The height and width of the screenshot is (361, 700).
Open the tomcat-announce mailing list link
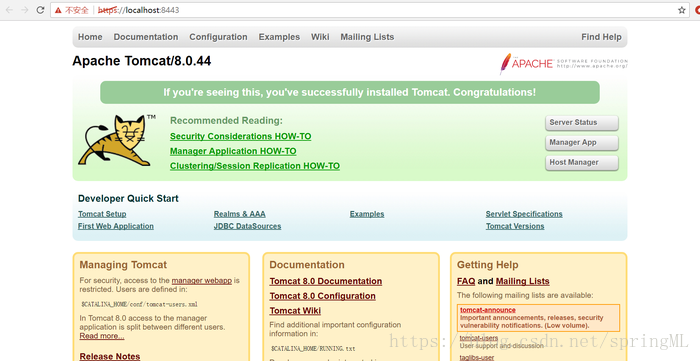pyautogui.click(x=488, y=310)
